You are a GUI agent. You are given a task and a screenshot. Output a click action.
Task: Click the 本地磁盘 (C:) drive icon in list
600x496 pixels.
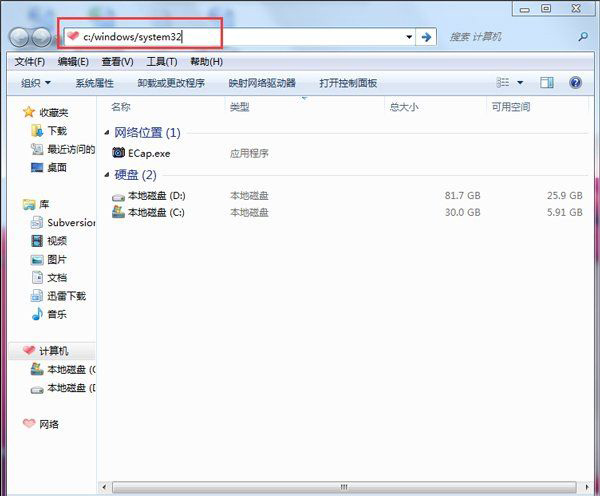pyautogui.click(x=118, y=212)
